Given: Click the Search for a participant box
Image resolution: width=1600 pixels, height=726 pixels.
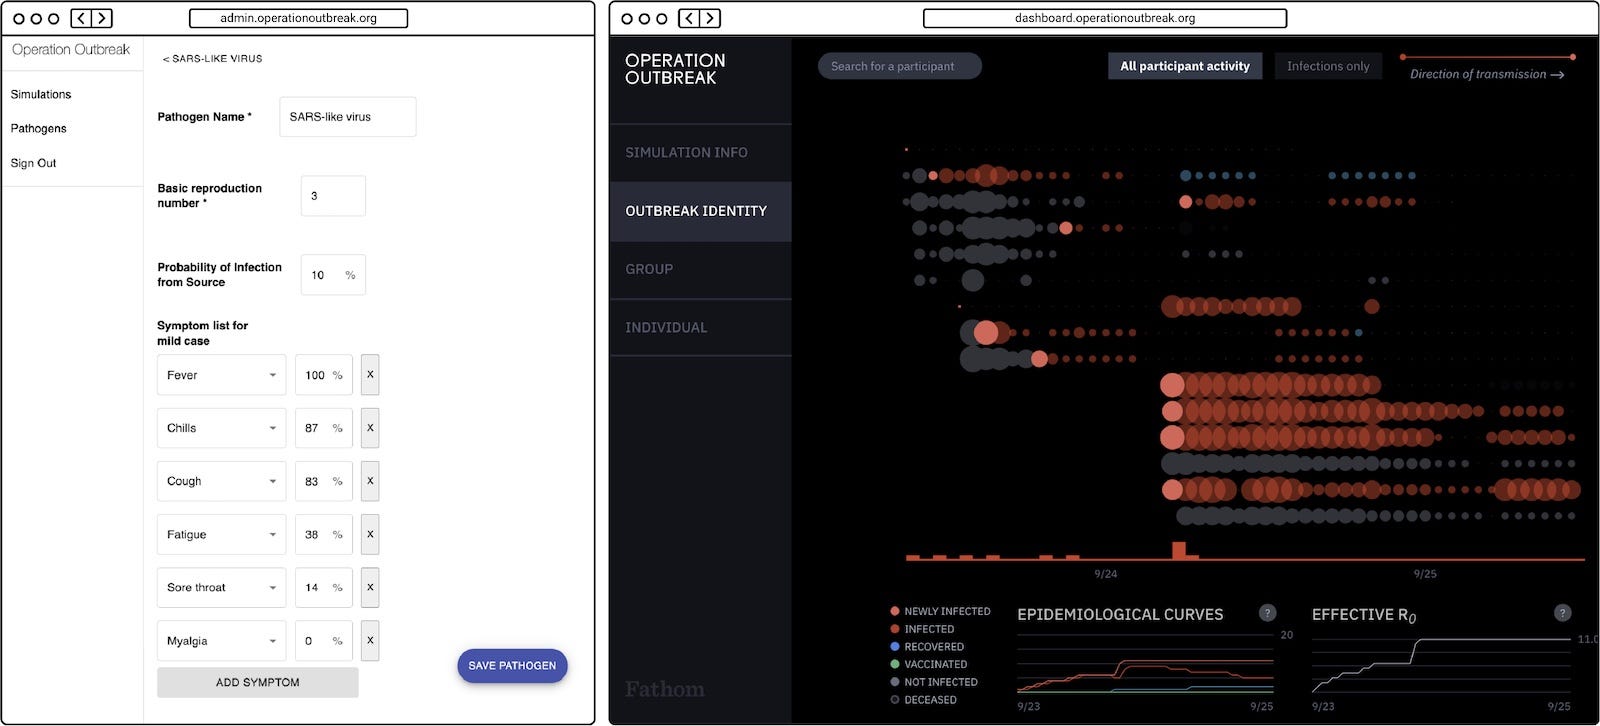Looking at the screenshot, I should [x=899, y=66].
